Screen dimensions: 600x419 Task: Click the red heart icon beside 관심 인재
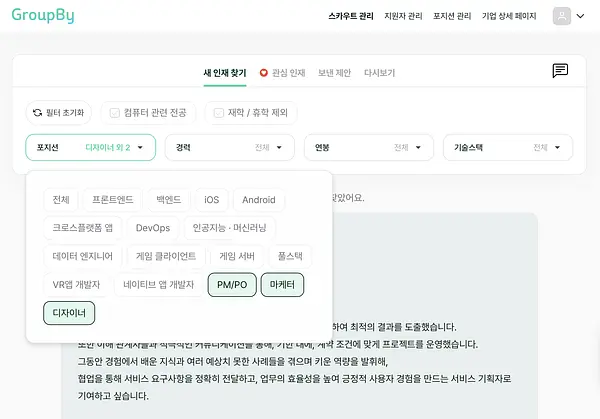click(263, 72)
